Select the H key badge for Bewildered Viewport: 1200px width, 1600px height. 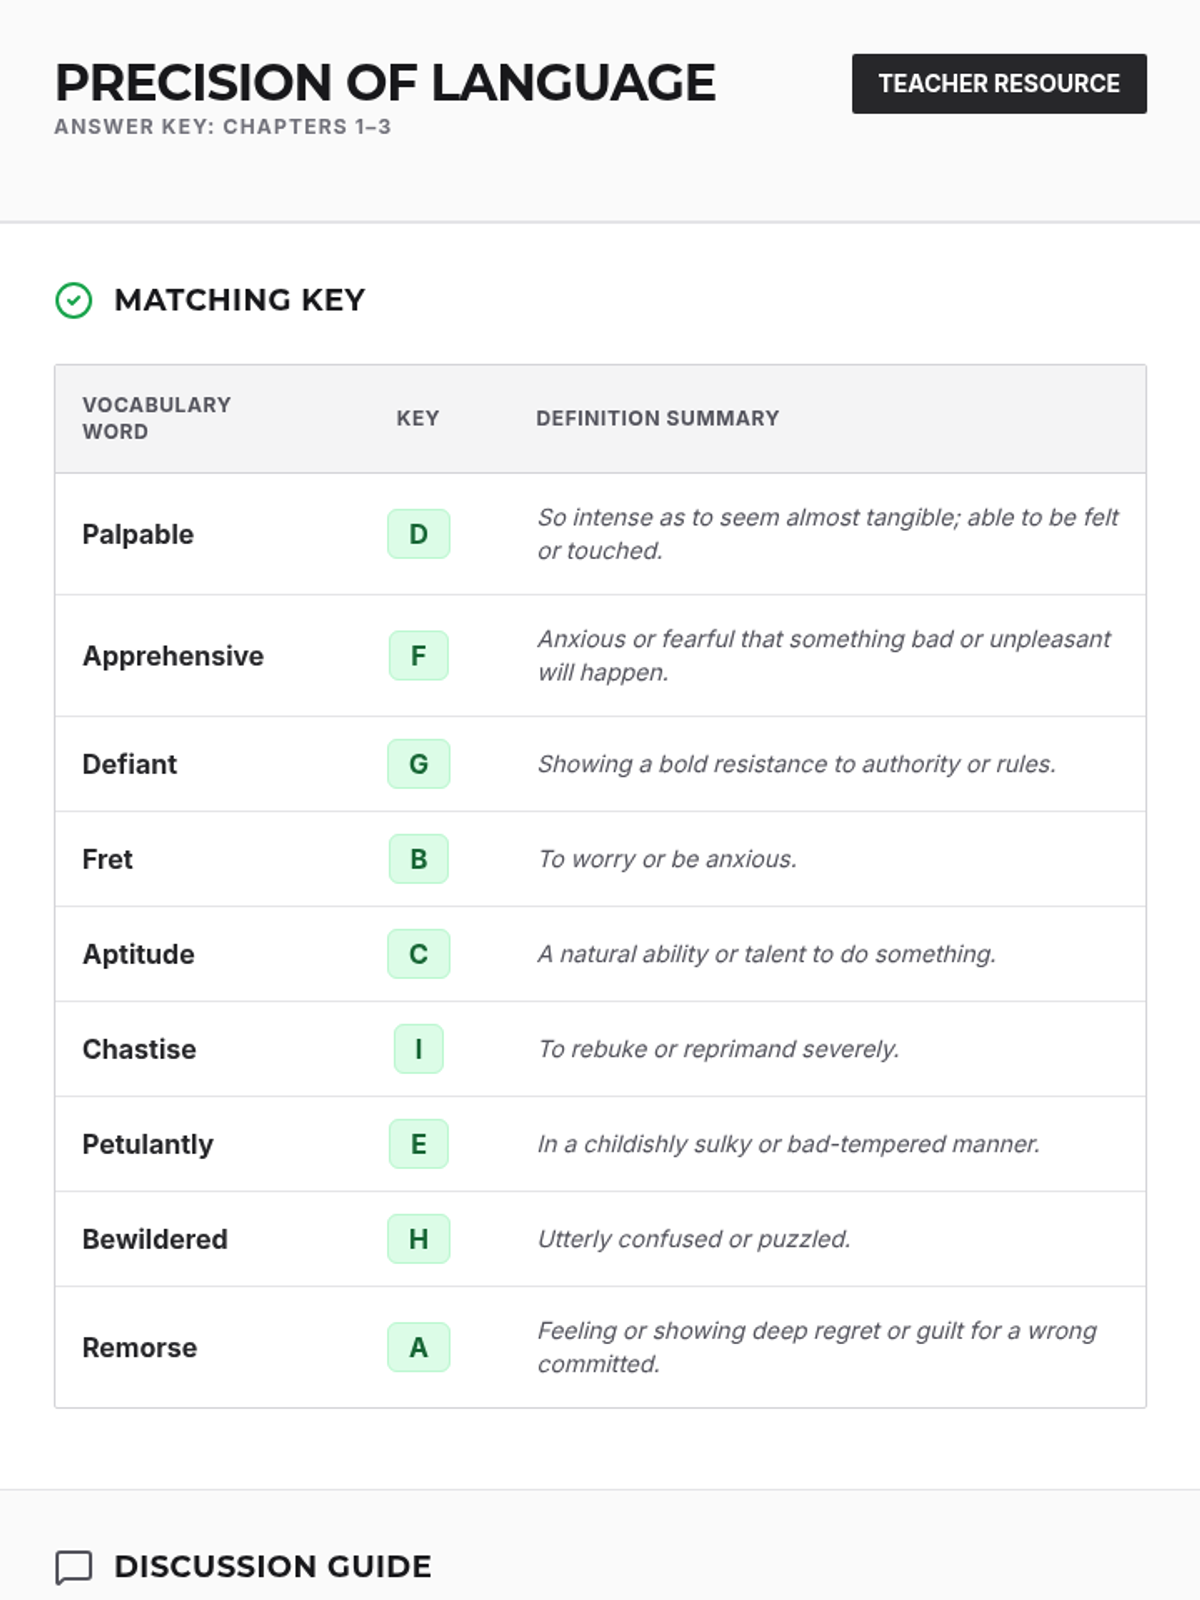[x=418, y=1239]
